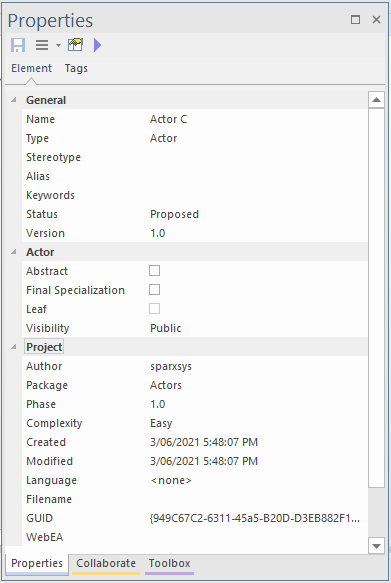Open dropdown arrow beside hamburger menu
The image size is (391, 583).
pyautogui.click(x=58, y=45)
